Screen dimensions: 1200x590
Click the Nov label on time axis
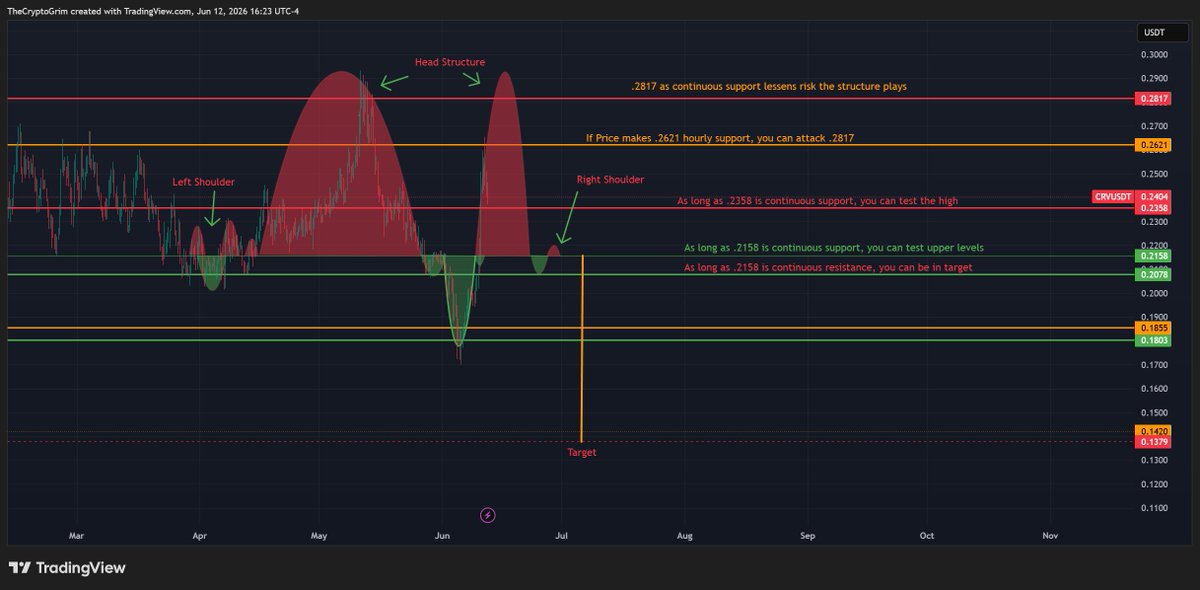[x=1050, y=536]
